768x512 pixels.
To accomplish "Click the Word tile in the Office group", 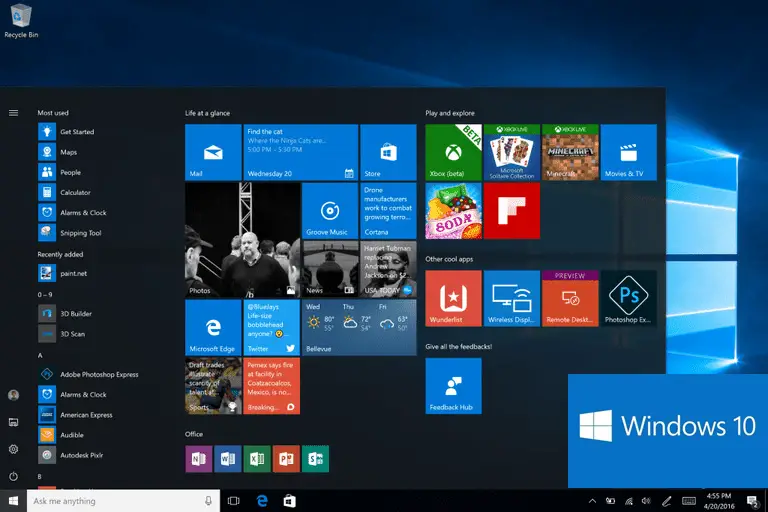I will coord(228,459).
